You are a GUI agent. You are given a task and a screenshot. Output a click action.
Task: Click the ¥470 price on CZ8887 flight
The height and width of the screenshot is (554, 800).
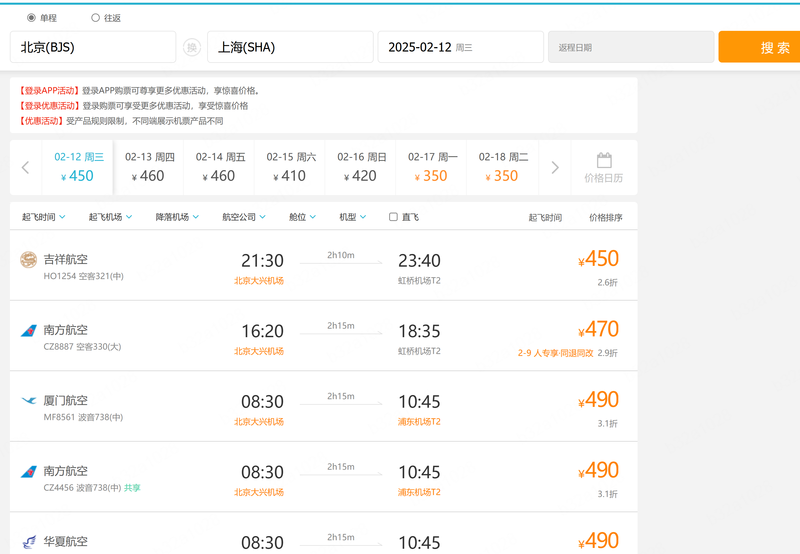click(x=598, y=330)
